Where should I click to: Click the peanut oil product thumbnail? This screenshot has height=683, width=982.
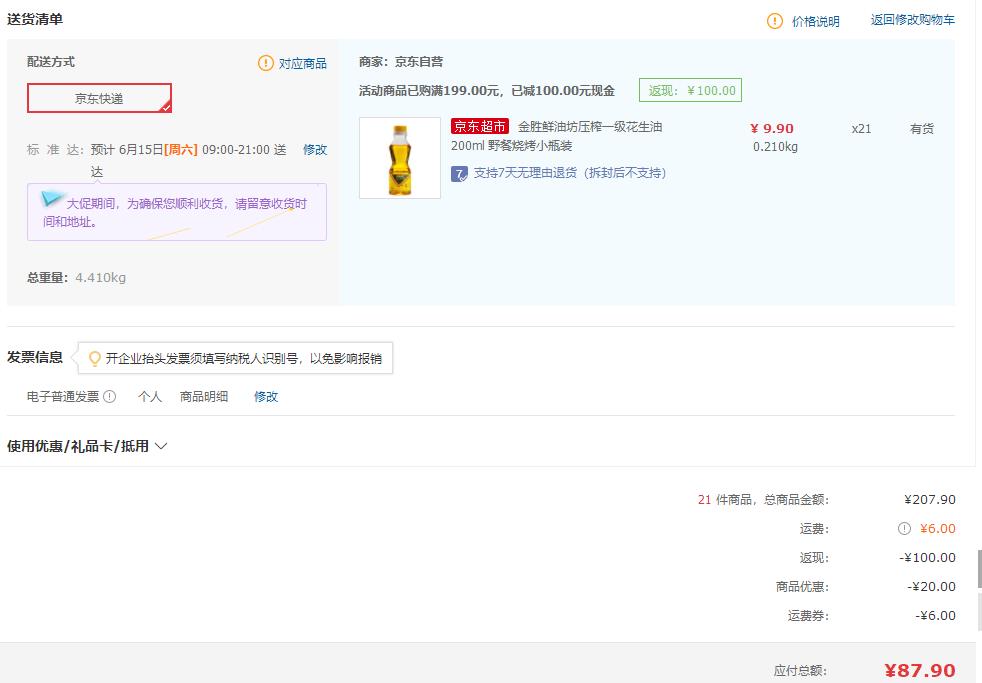[400, 158]
